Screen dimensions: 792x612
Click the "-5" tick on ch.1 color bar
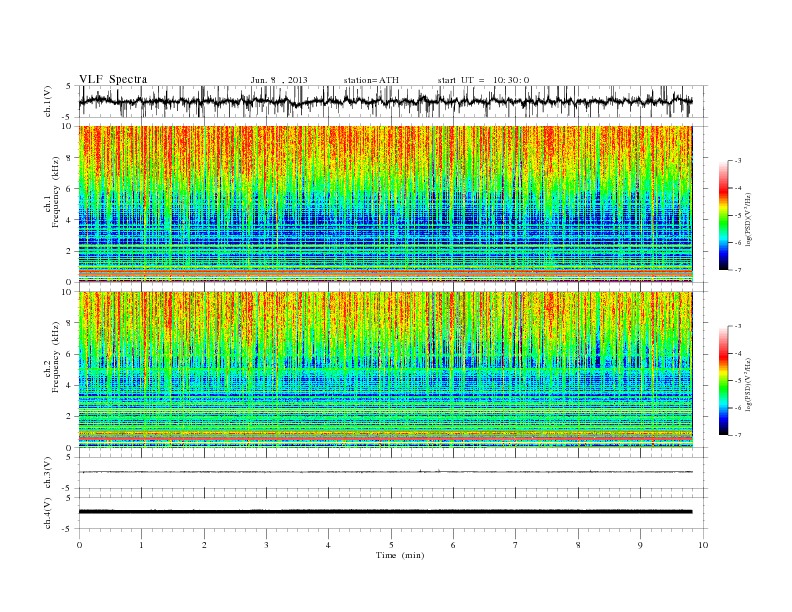pos(737,216)
